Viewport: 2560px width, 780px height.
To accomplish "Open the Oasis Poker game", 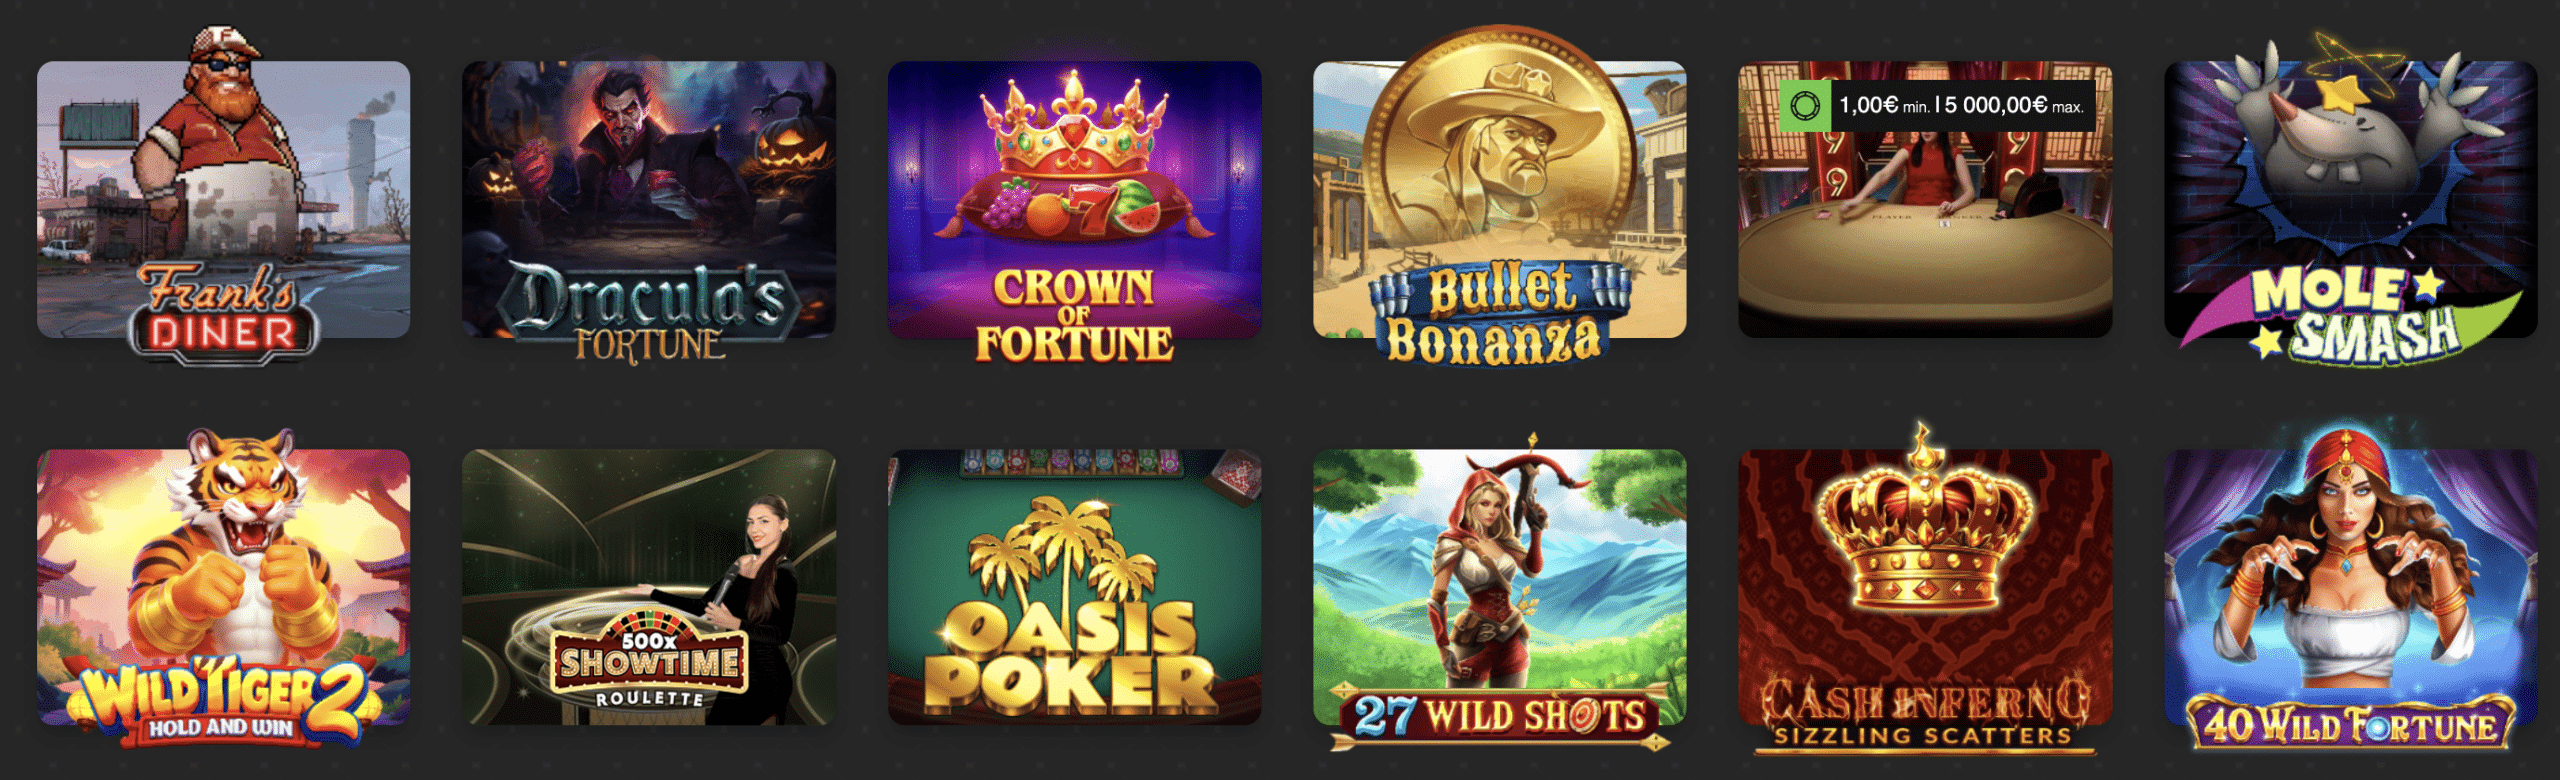I will coord(1074,587).
